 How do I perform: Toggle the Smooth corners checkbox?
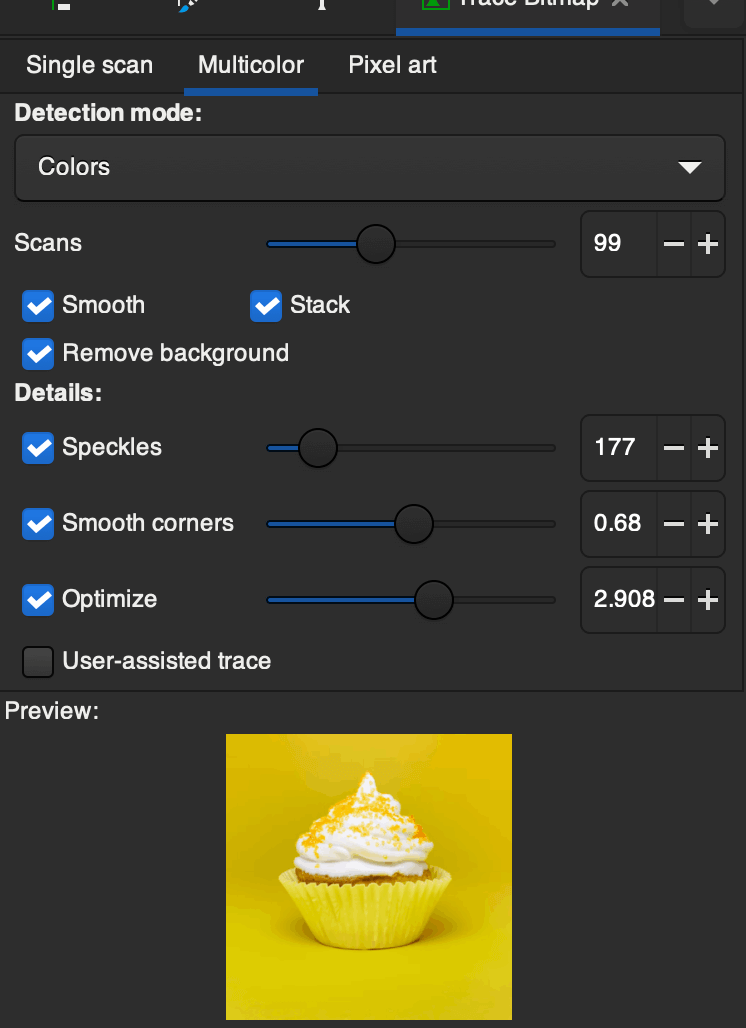pos(38,523)
